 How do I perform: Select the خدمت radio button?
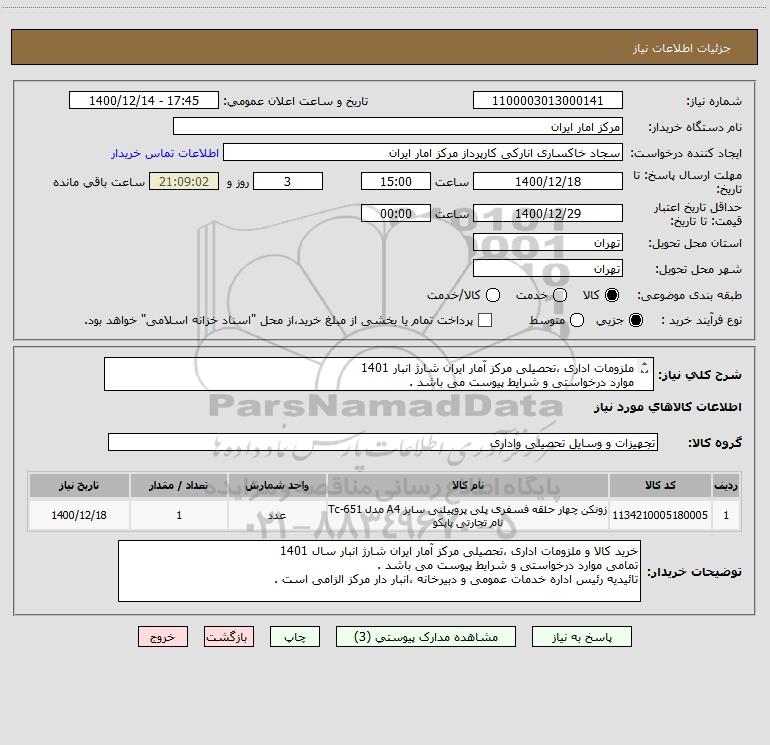(560, 295)
